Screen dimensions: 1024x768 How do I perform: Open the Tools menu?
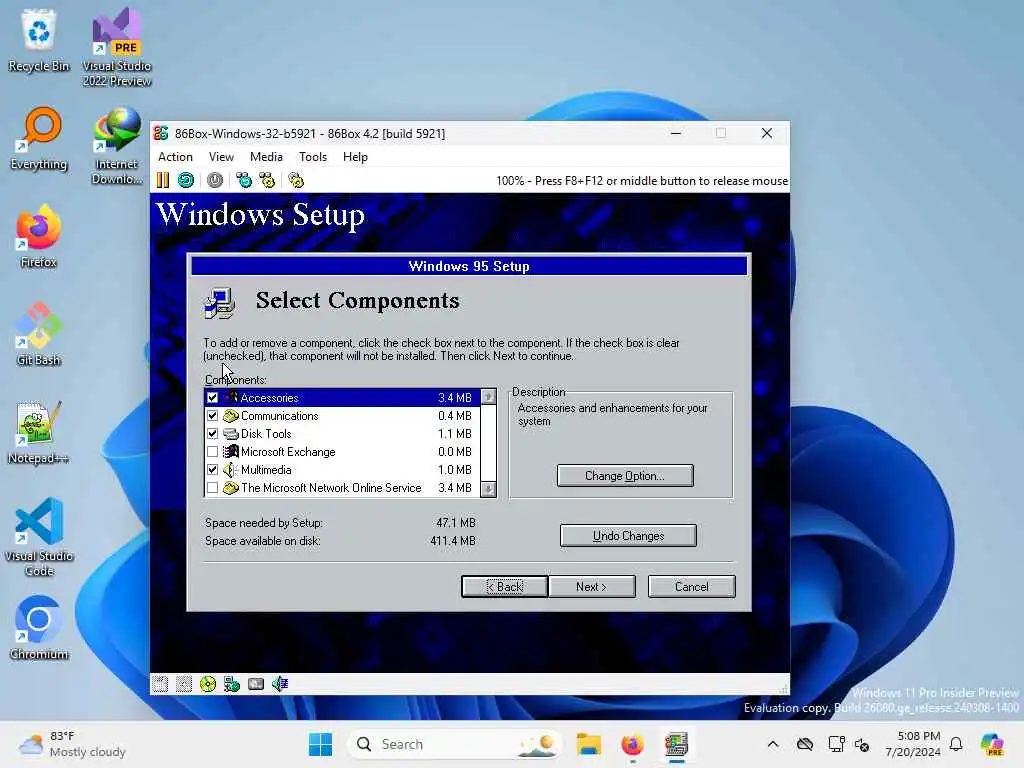(313, 157)
